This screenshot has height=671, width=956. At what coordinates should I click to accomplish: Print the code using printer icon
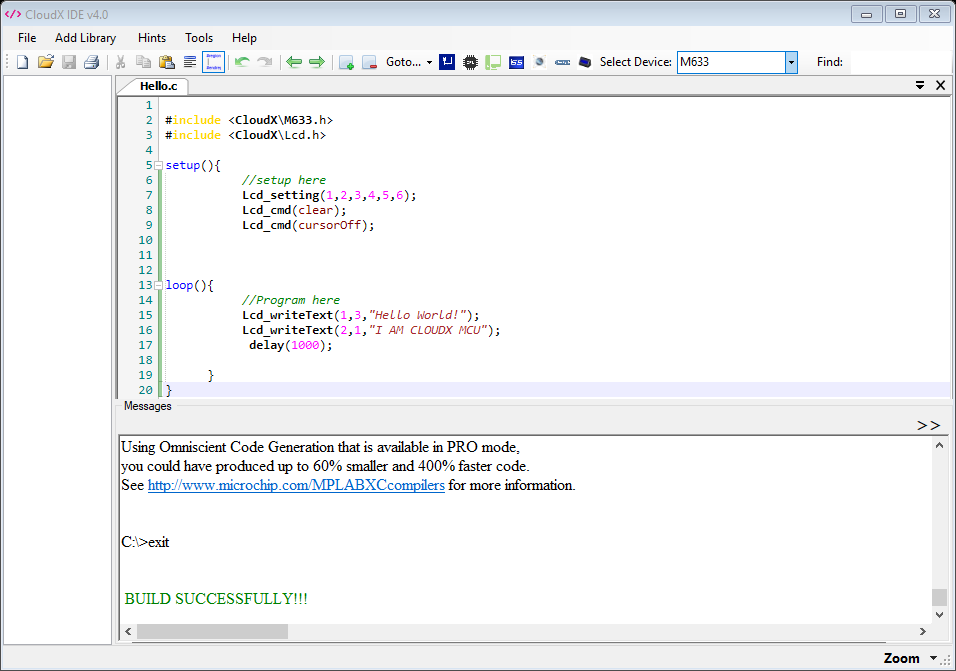pyautogui.click(x=91, y=62)
